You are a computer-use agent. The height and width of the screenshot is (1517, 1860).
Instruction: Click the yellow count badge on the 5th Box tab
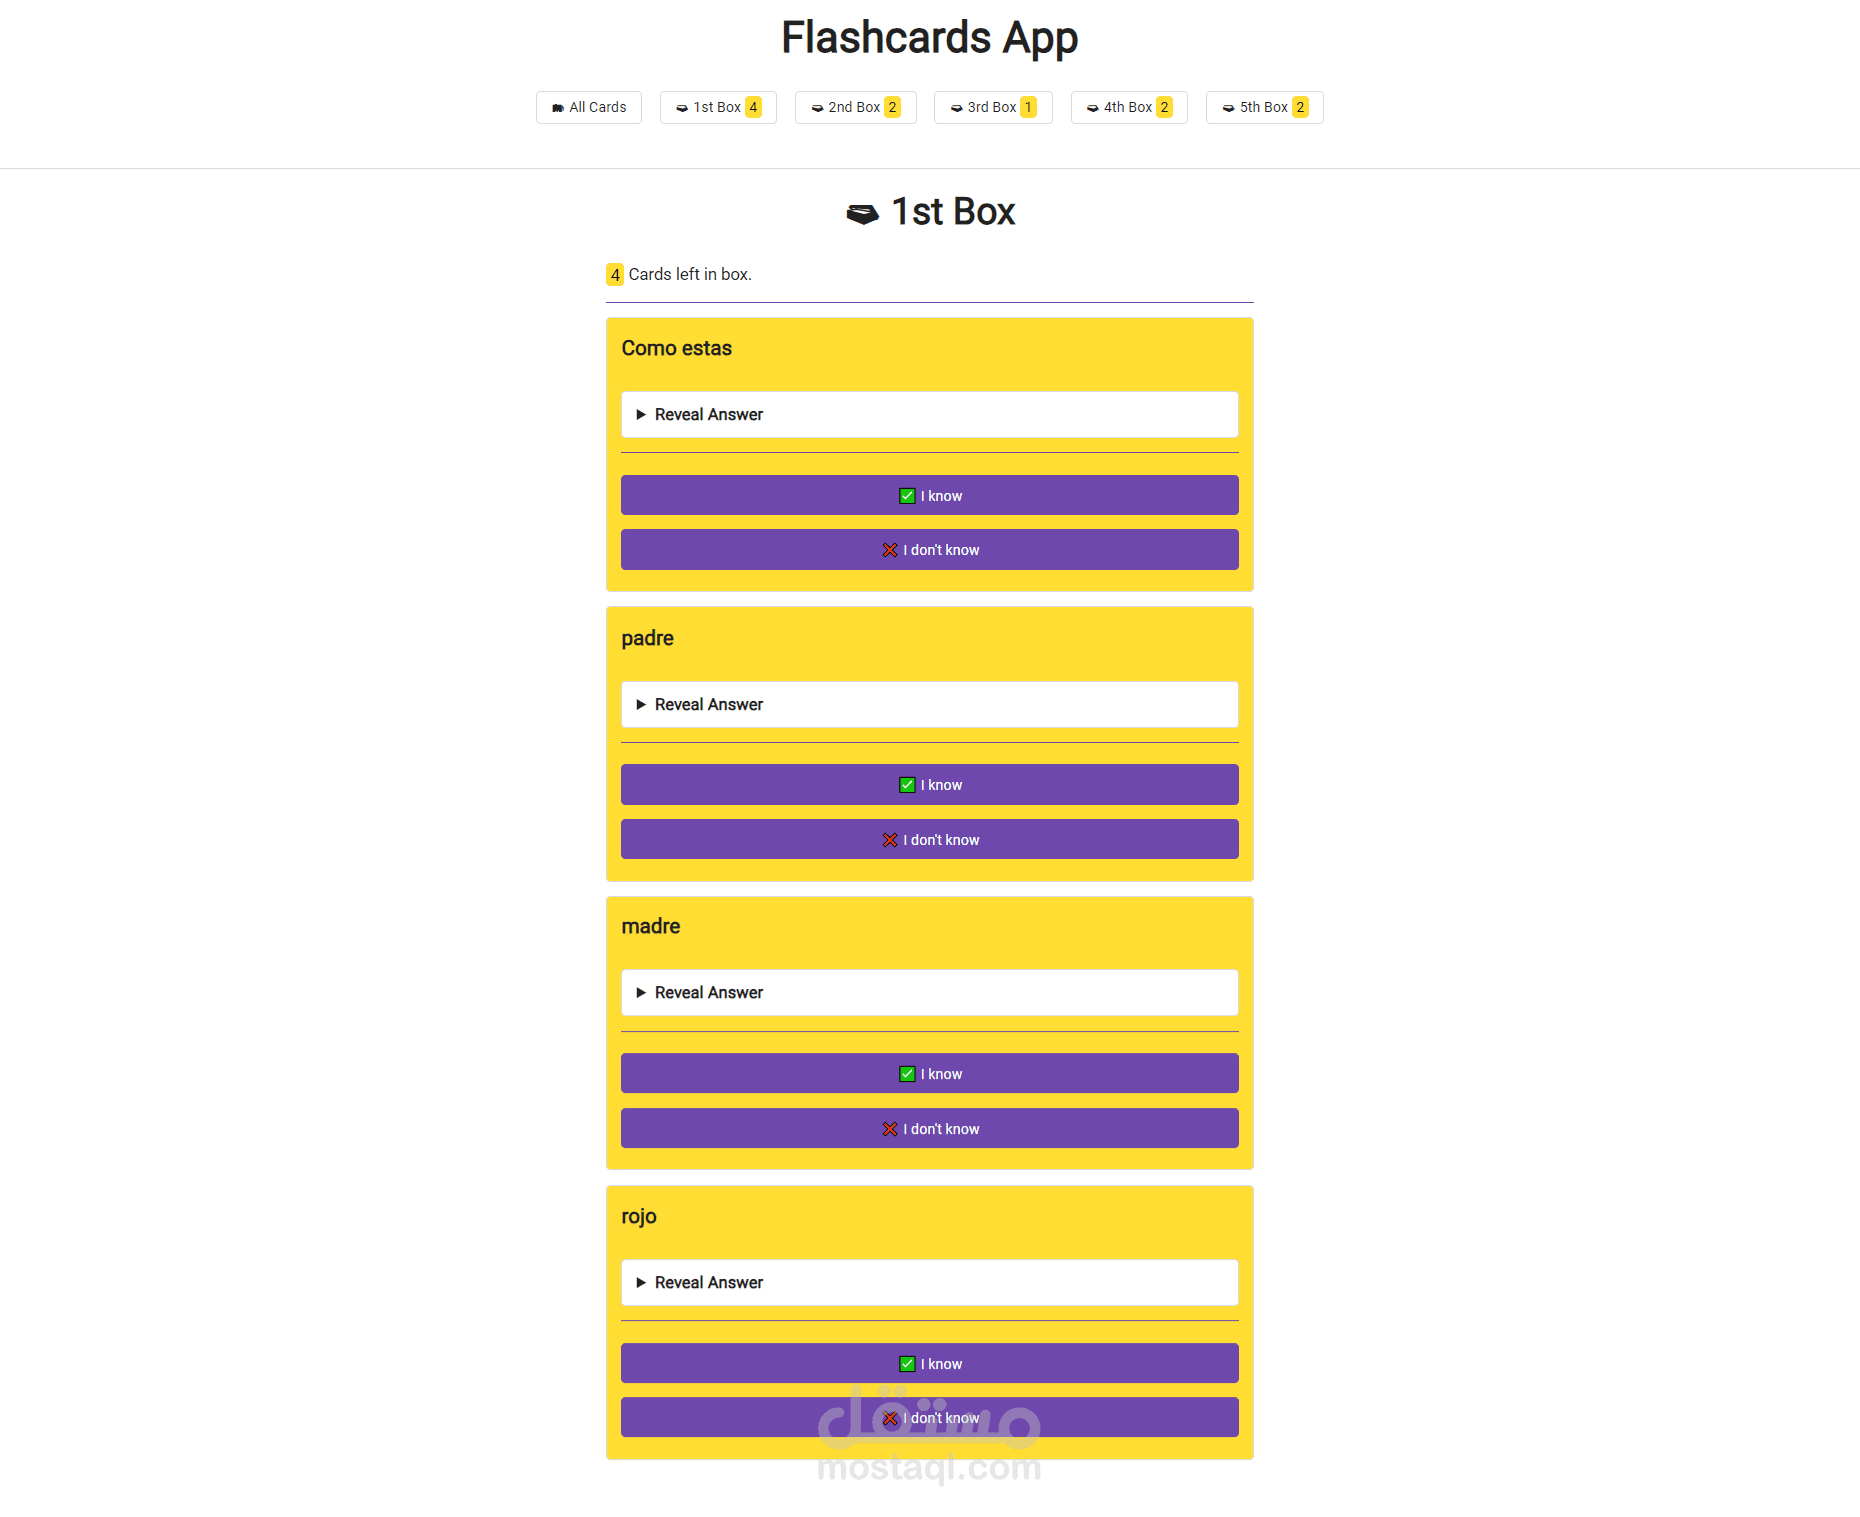[1300, 108]
